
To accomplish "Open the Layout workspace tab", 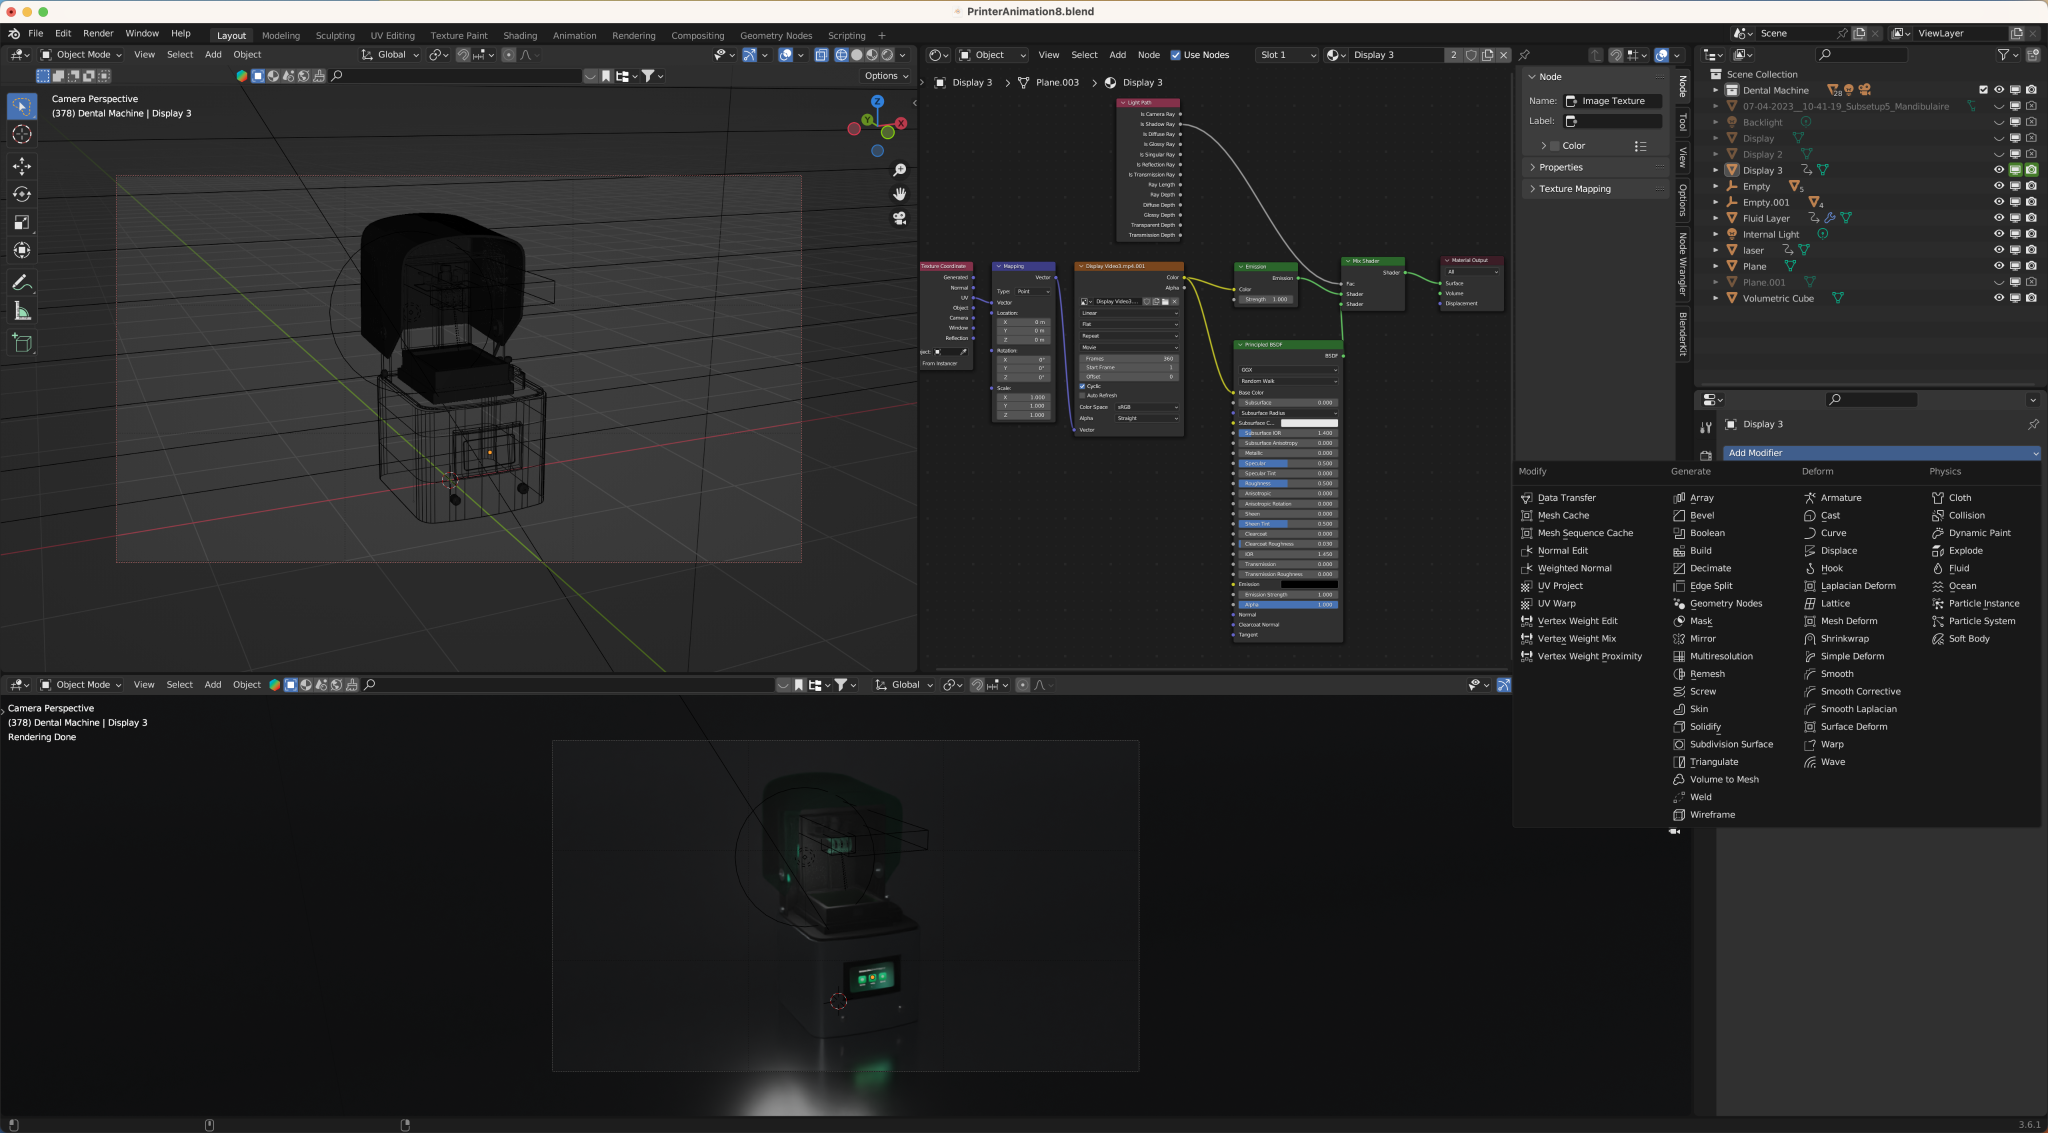I will coord(230,33).
